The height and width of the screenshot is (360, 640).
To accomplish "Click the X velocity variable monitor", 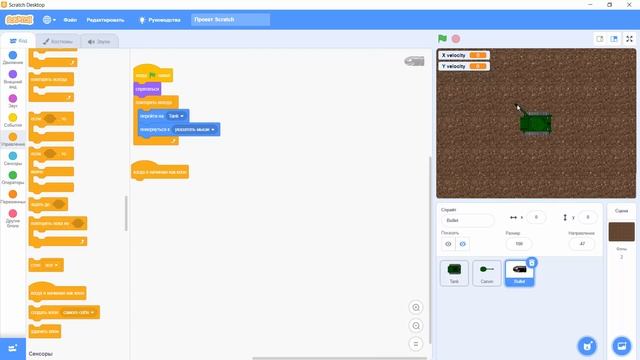I will coord(464,55).
